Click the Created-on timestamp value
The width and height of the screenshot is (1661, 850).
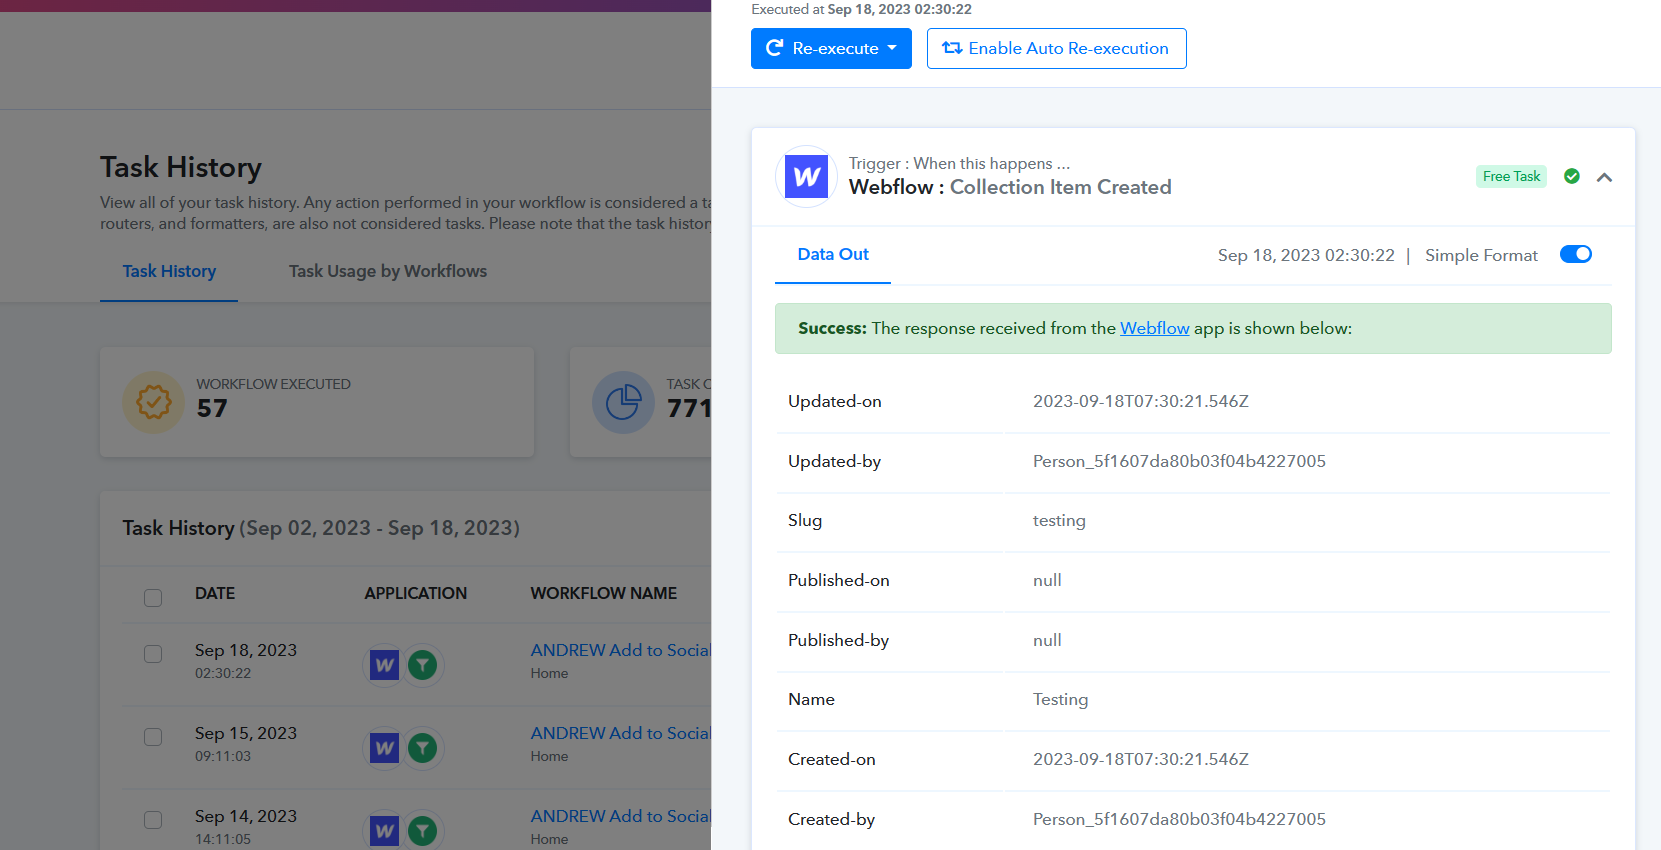(1141, 759)
